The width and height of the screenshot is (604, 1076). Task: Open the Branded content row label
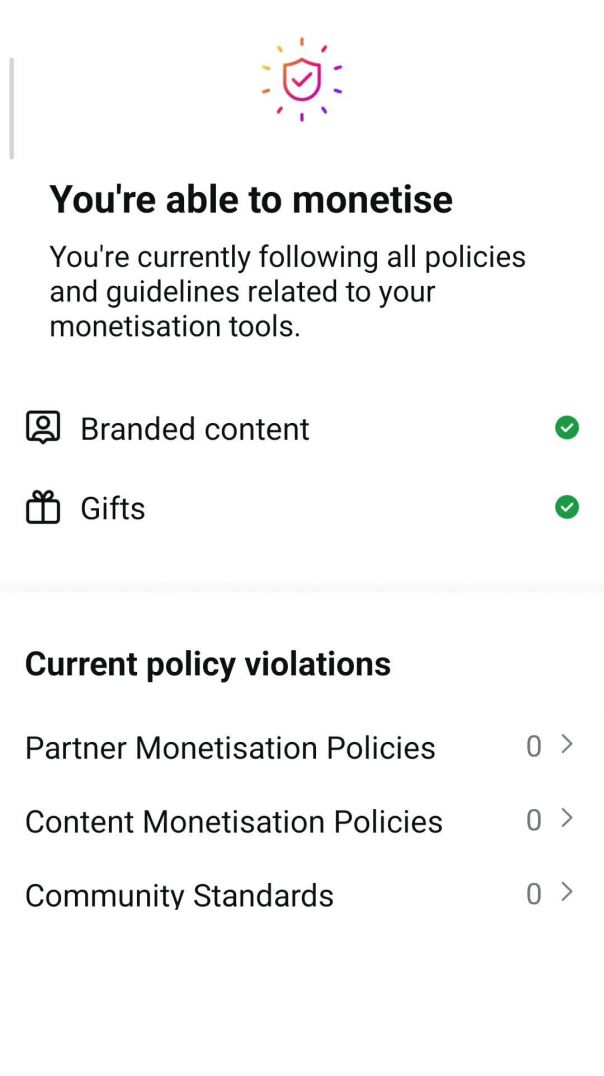[x=195, y=429]
